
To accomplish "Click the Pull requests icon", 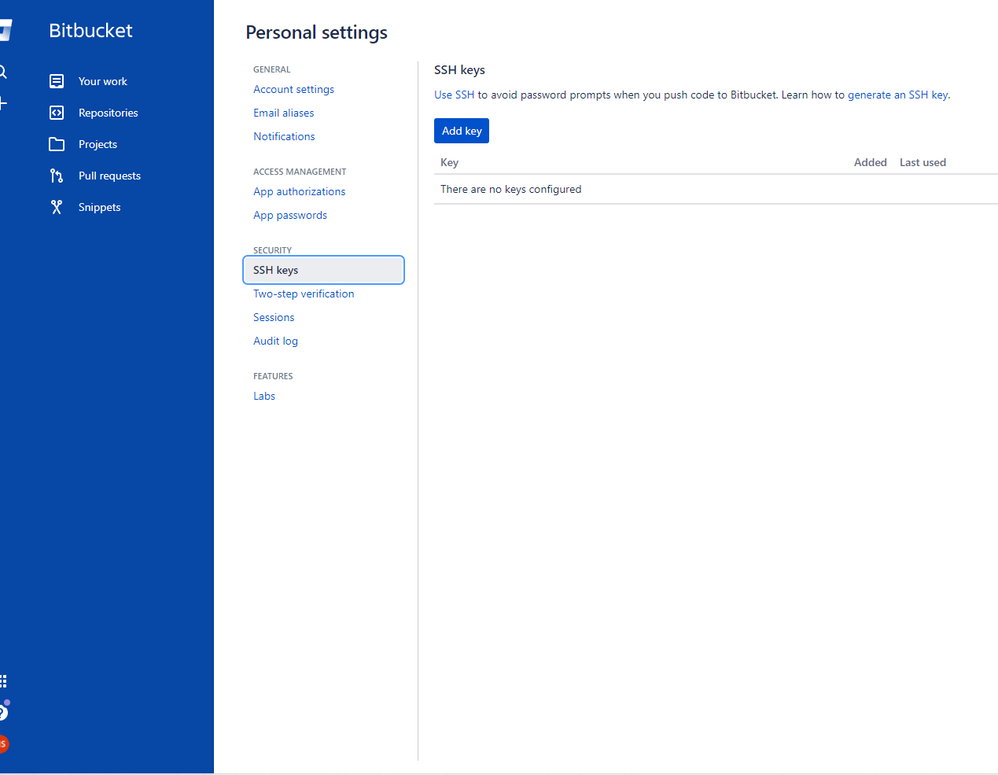I will tap(57, 176).
